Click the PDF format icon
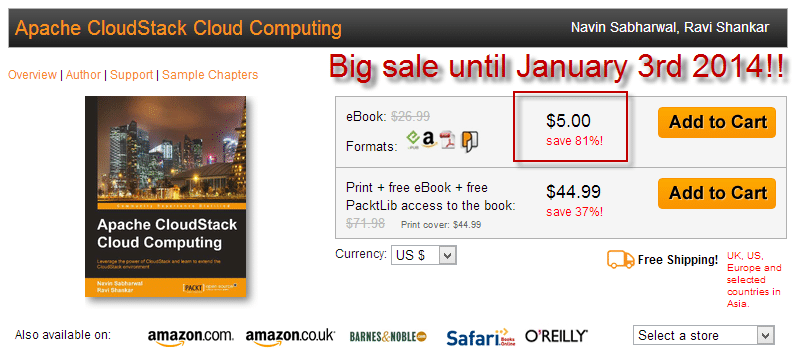The image size is (795, 364). click(x=448, y=140)
